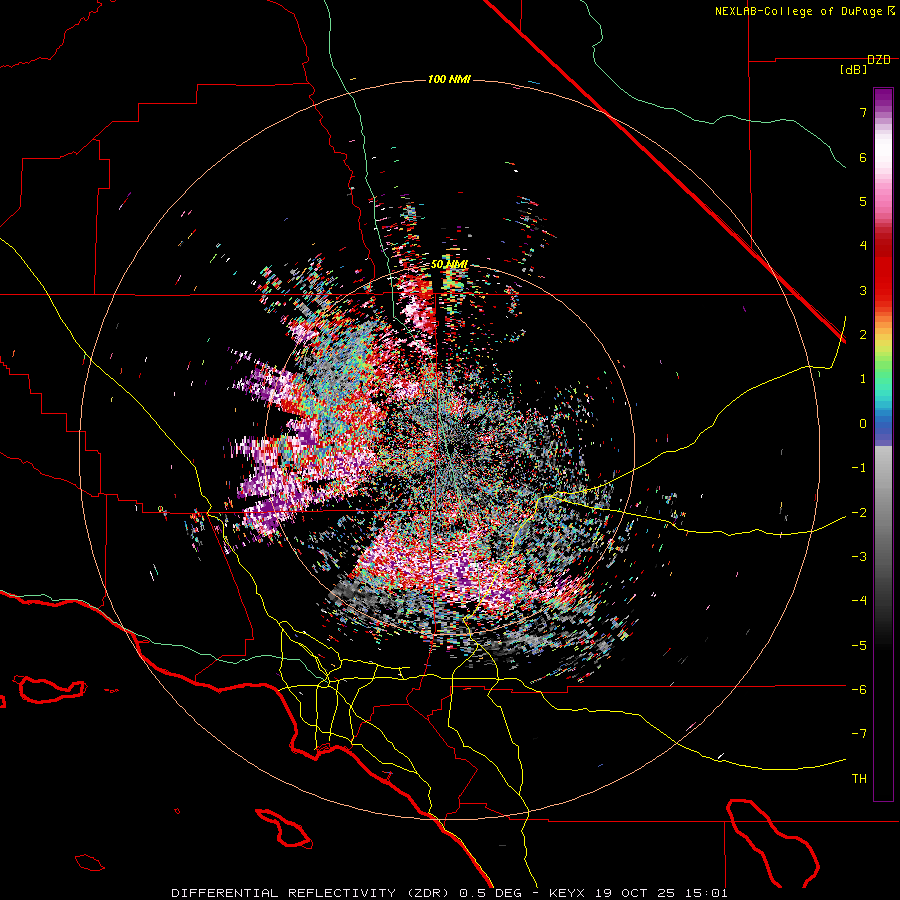Click the DZD product label

click(x=879, y=60)
